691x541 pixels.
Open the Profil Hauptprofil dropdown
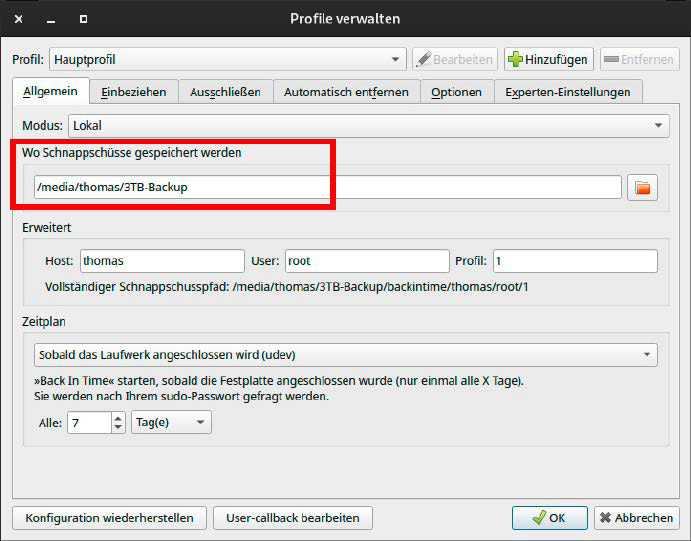[228, 60]
